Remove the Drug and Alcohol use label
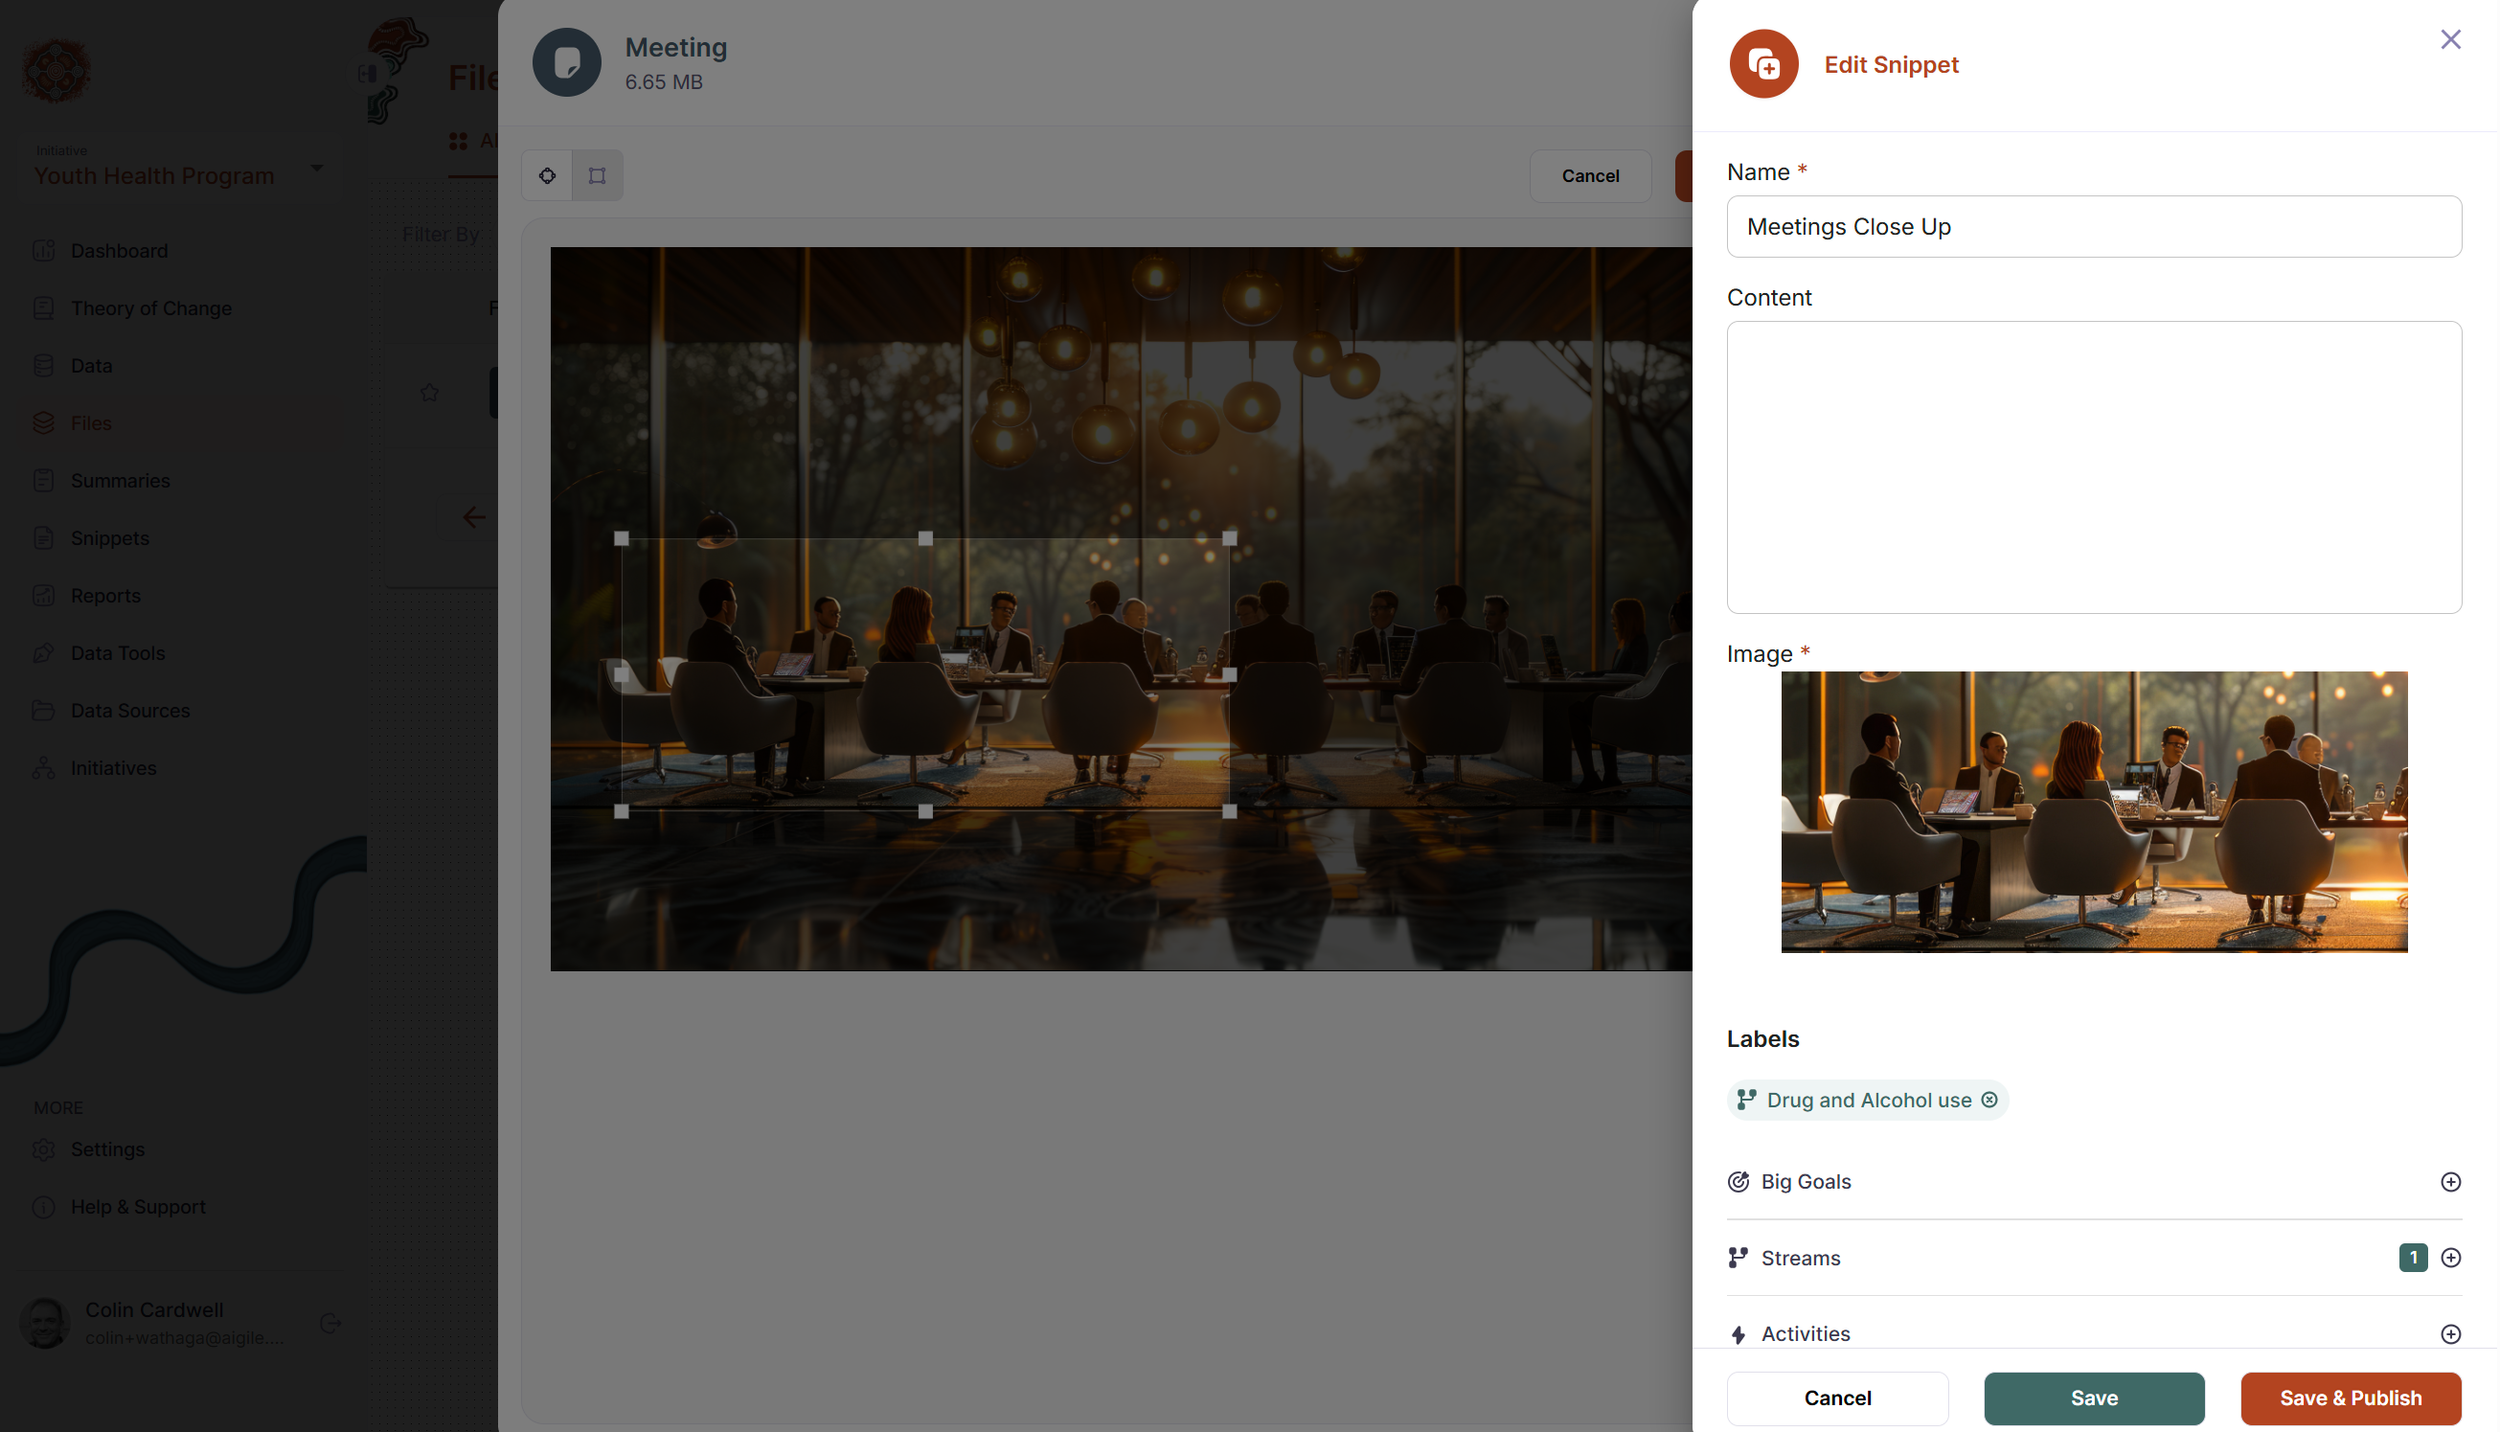This screenshot has width=2500, height=1432. (x=1989, y=1100)
